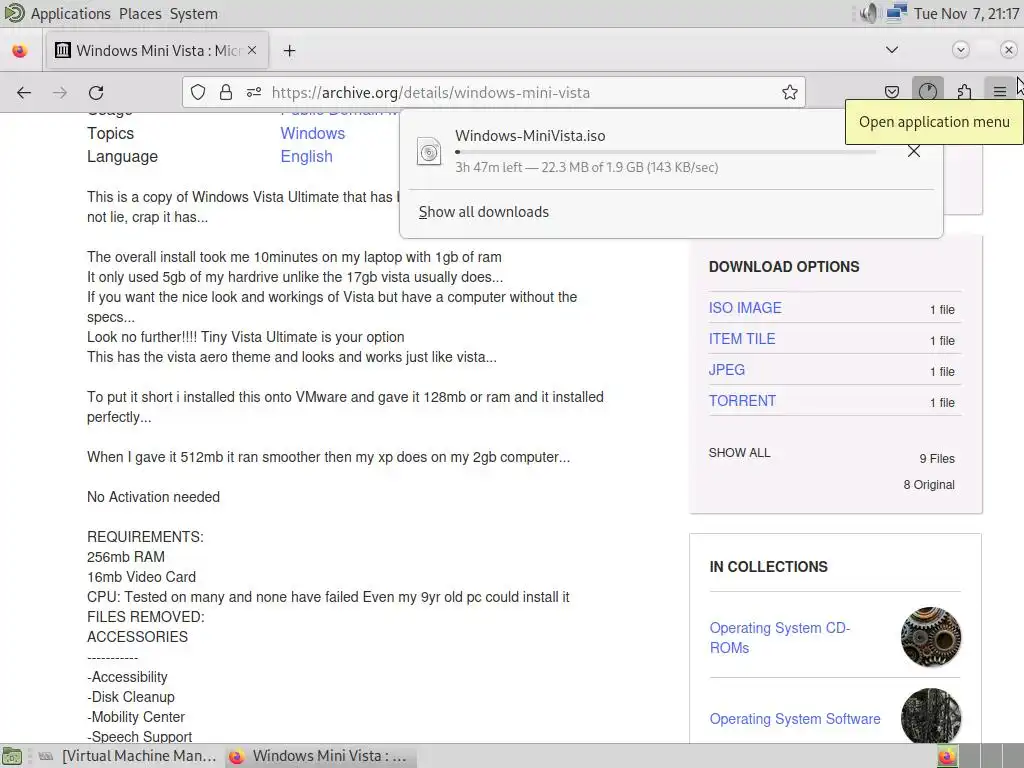Screen dimensions: 1024x768
Task: Click the Save to Pocket icon
Action: 891,92
